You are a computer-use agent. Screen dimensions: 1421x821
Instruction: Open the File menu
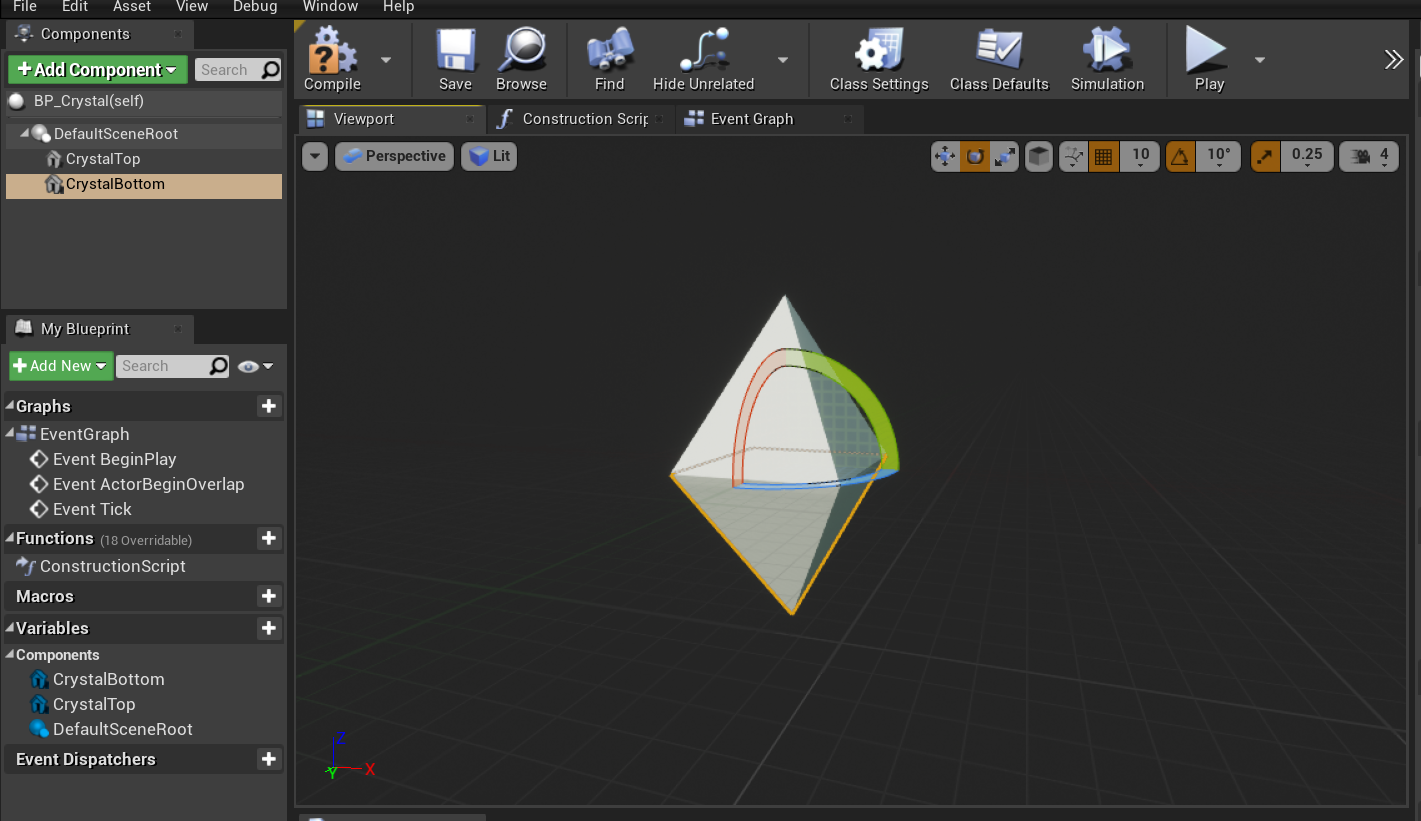(x=25, y=7)
